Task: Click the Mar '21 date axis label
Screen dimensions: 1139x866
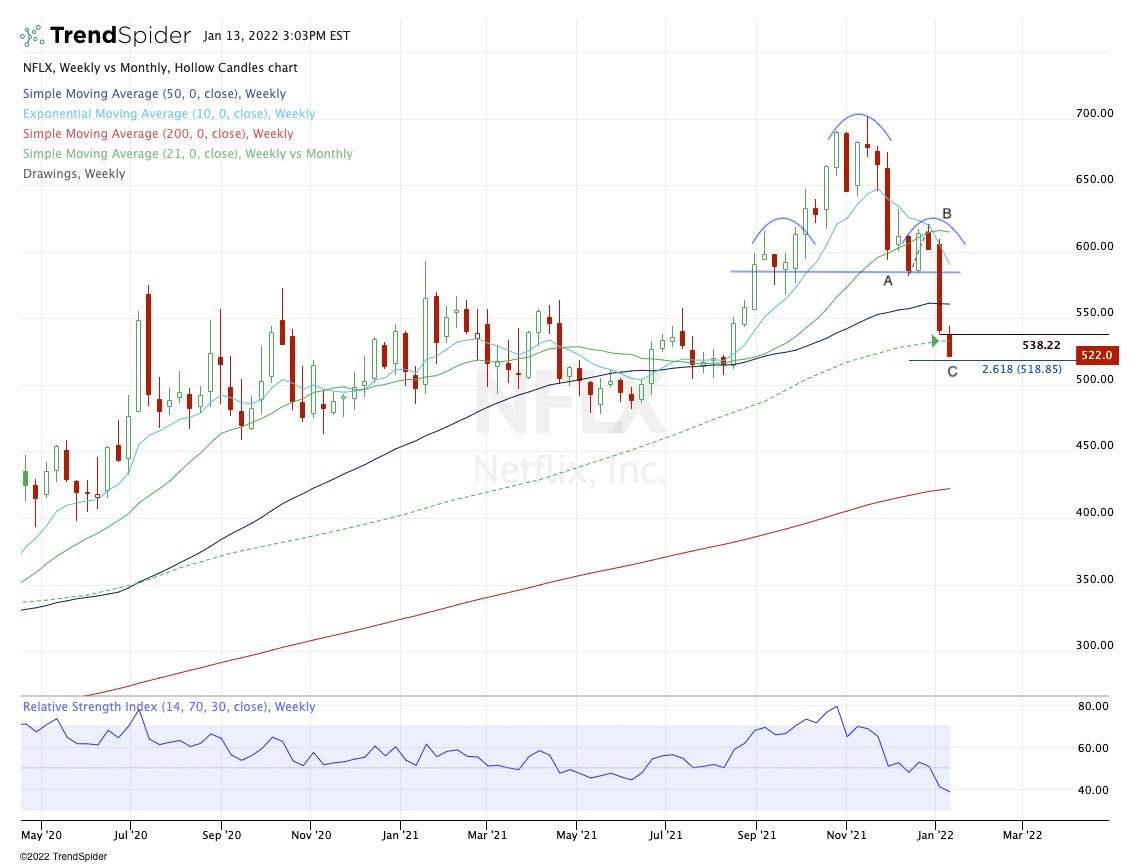Action: (487, 835)
